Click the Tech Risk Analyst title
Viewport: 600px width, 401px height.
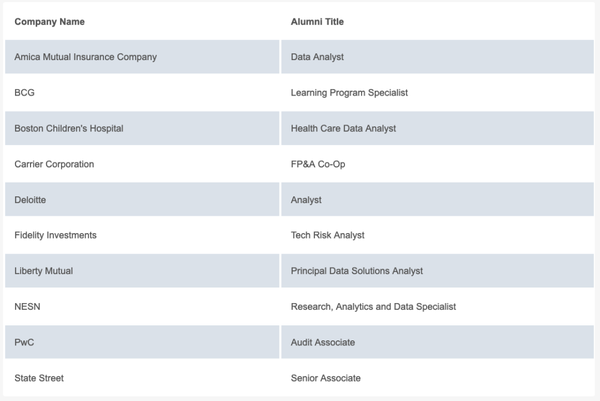328,235
